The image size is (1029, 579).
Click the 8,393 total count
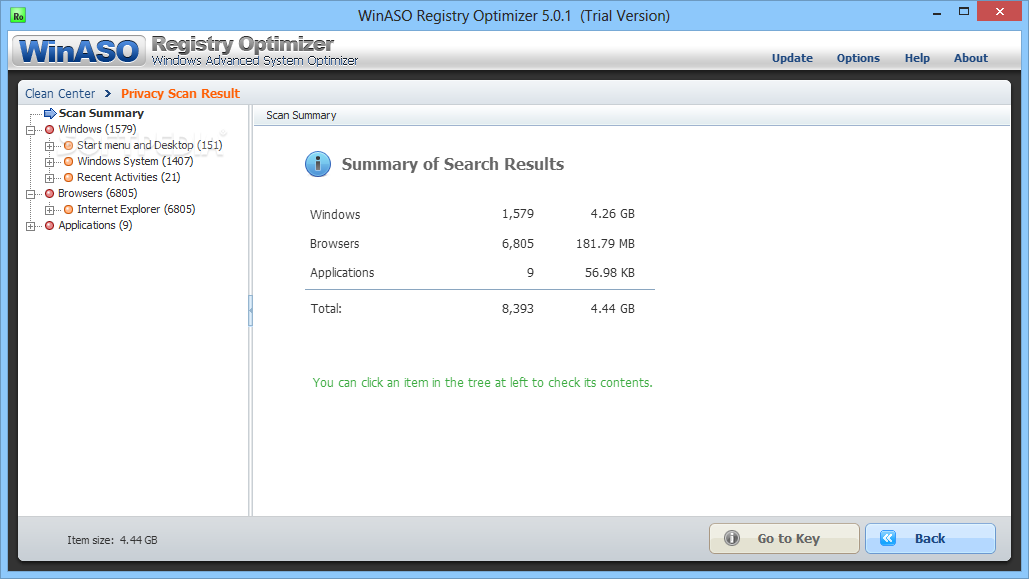pyautogui.click(x=518, y=309)
